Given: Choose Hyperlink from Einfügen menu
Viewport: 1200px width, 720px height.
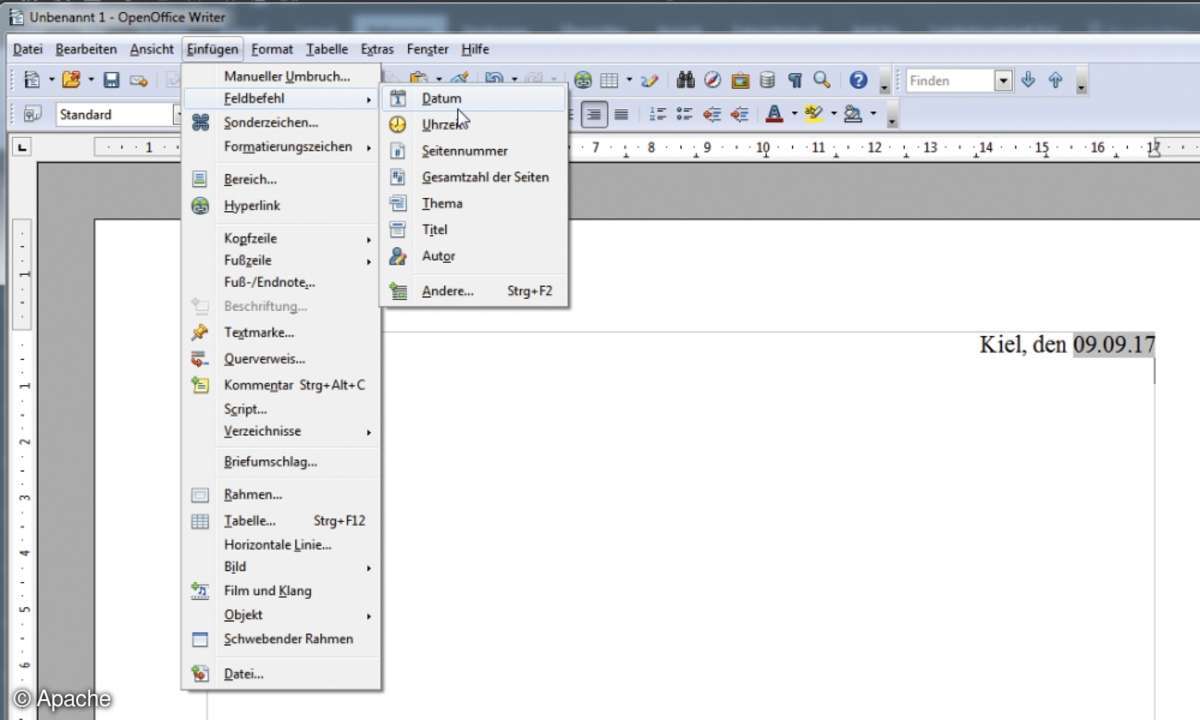Looking at the screenshot, I should point(281,205).
